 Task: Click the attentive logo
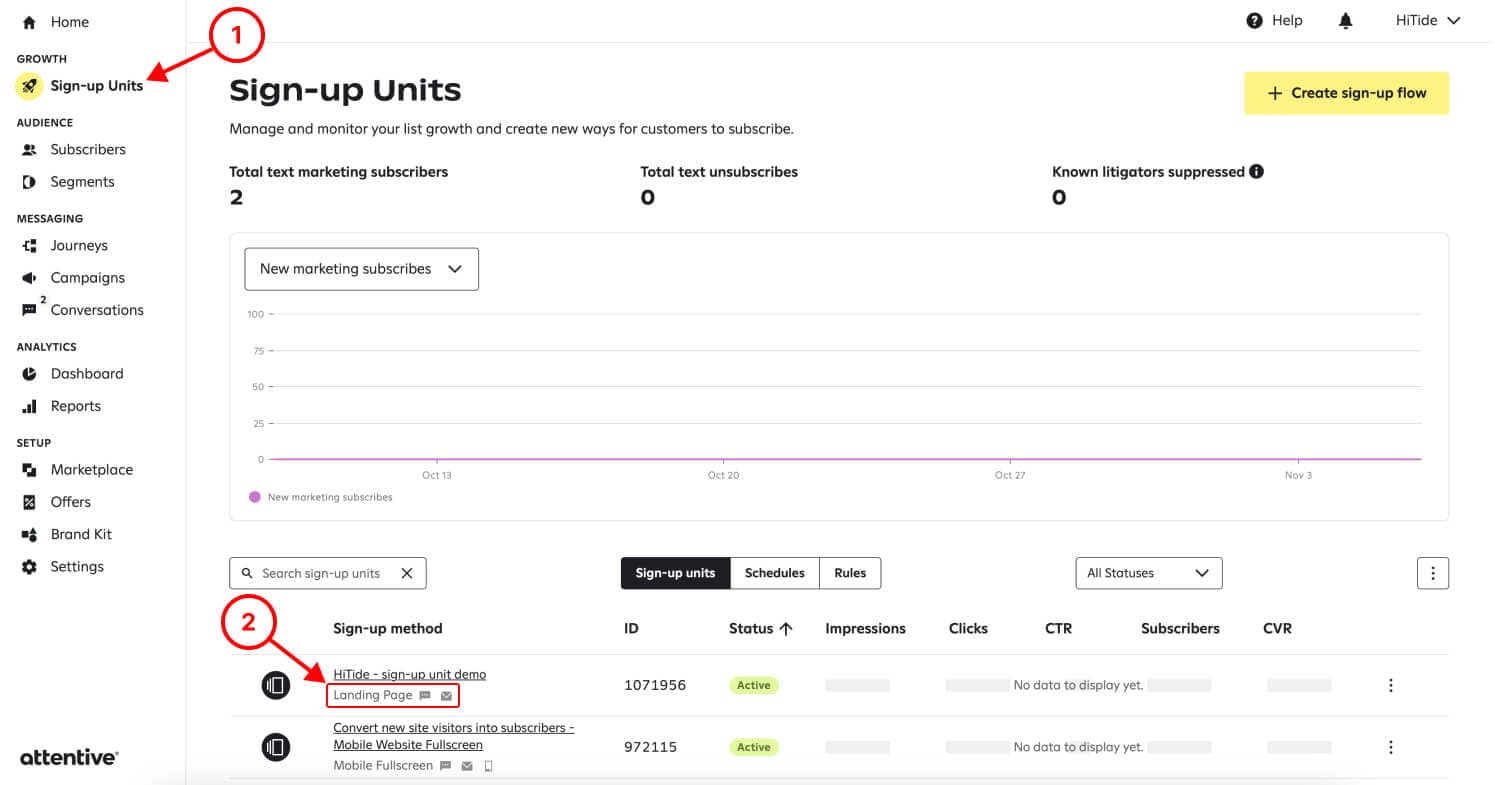pos(69,757)
